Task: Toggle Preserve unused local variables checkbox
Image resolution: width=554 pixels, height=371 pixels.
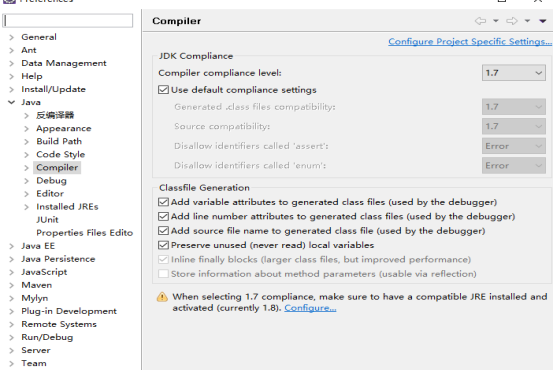Action: [163, 245]
